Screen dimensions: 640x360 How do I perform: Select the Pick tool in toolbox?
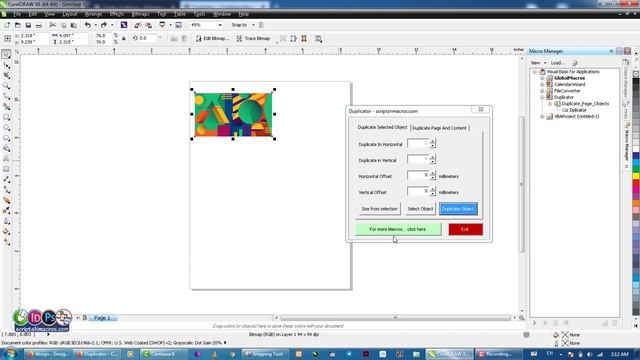[6, 54]
